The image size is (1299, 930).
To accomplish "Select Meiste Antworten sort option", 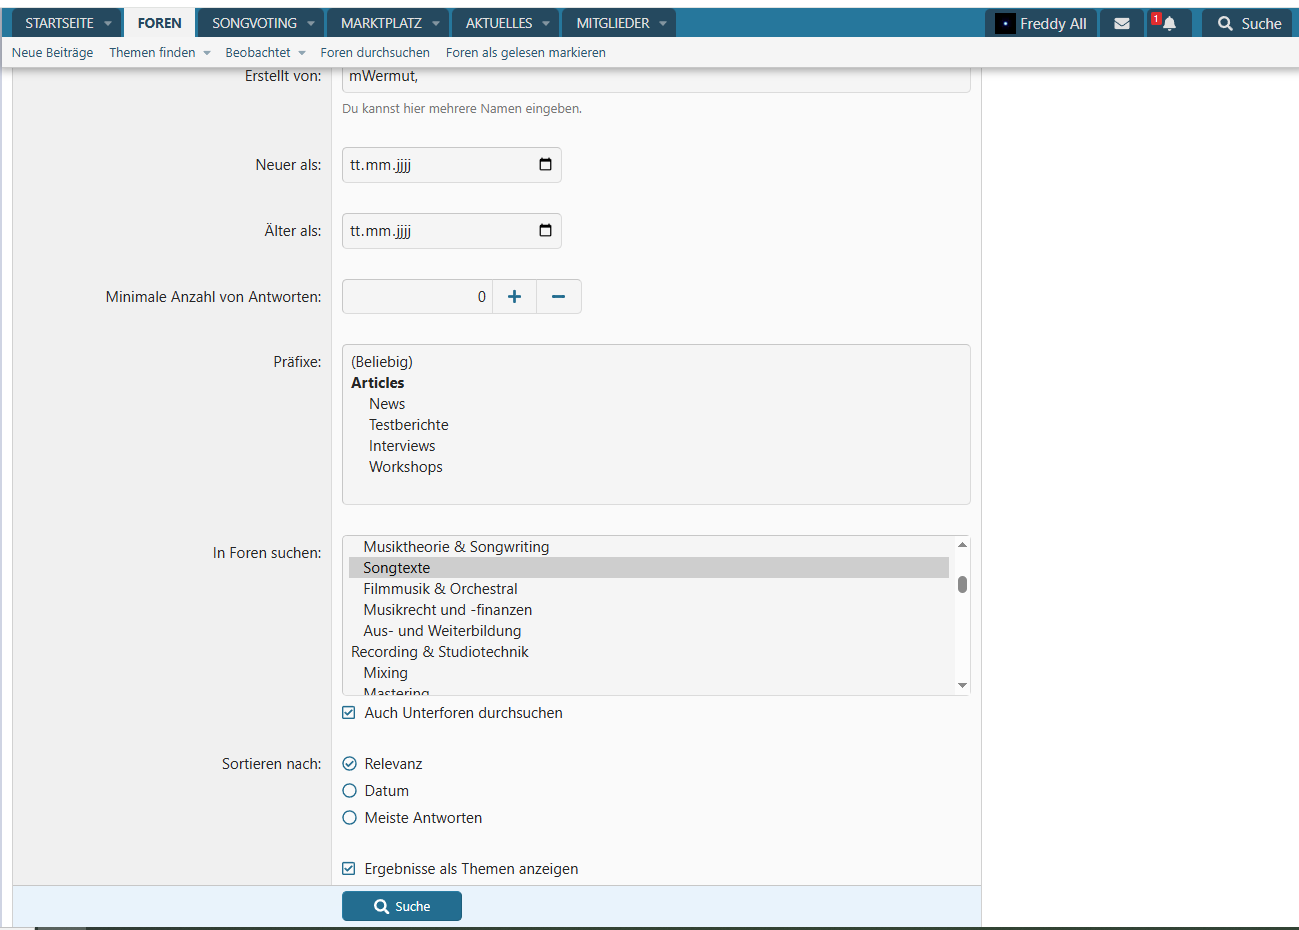I will click(349, 818).
